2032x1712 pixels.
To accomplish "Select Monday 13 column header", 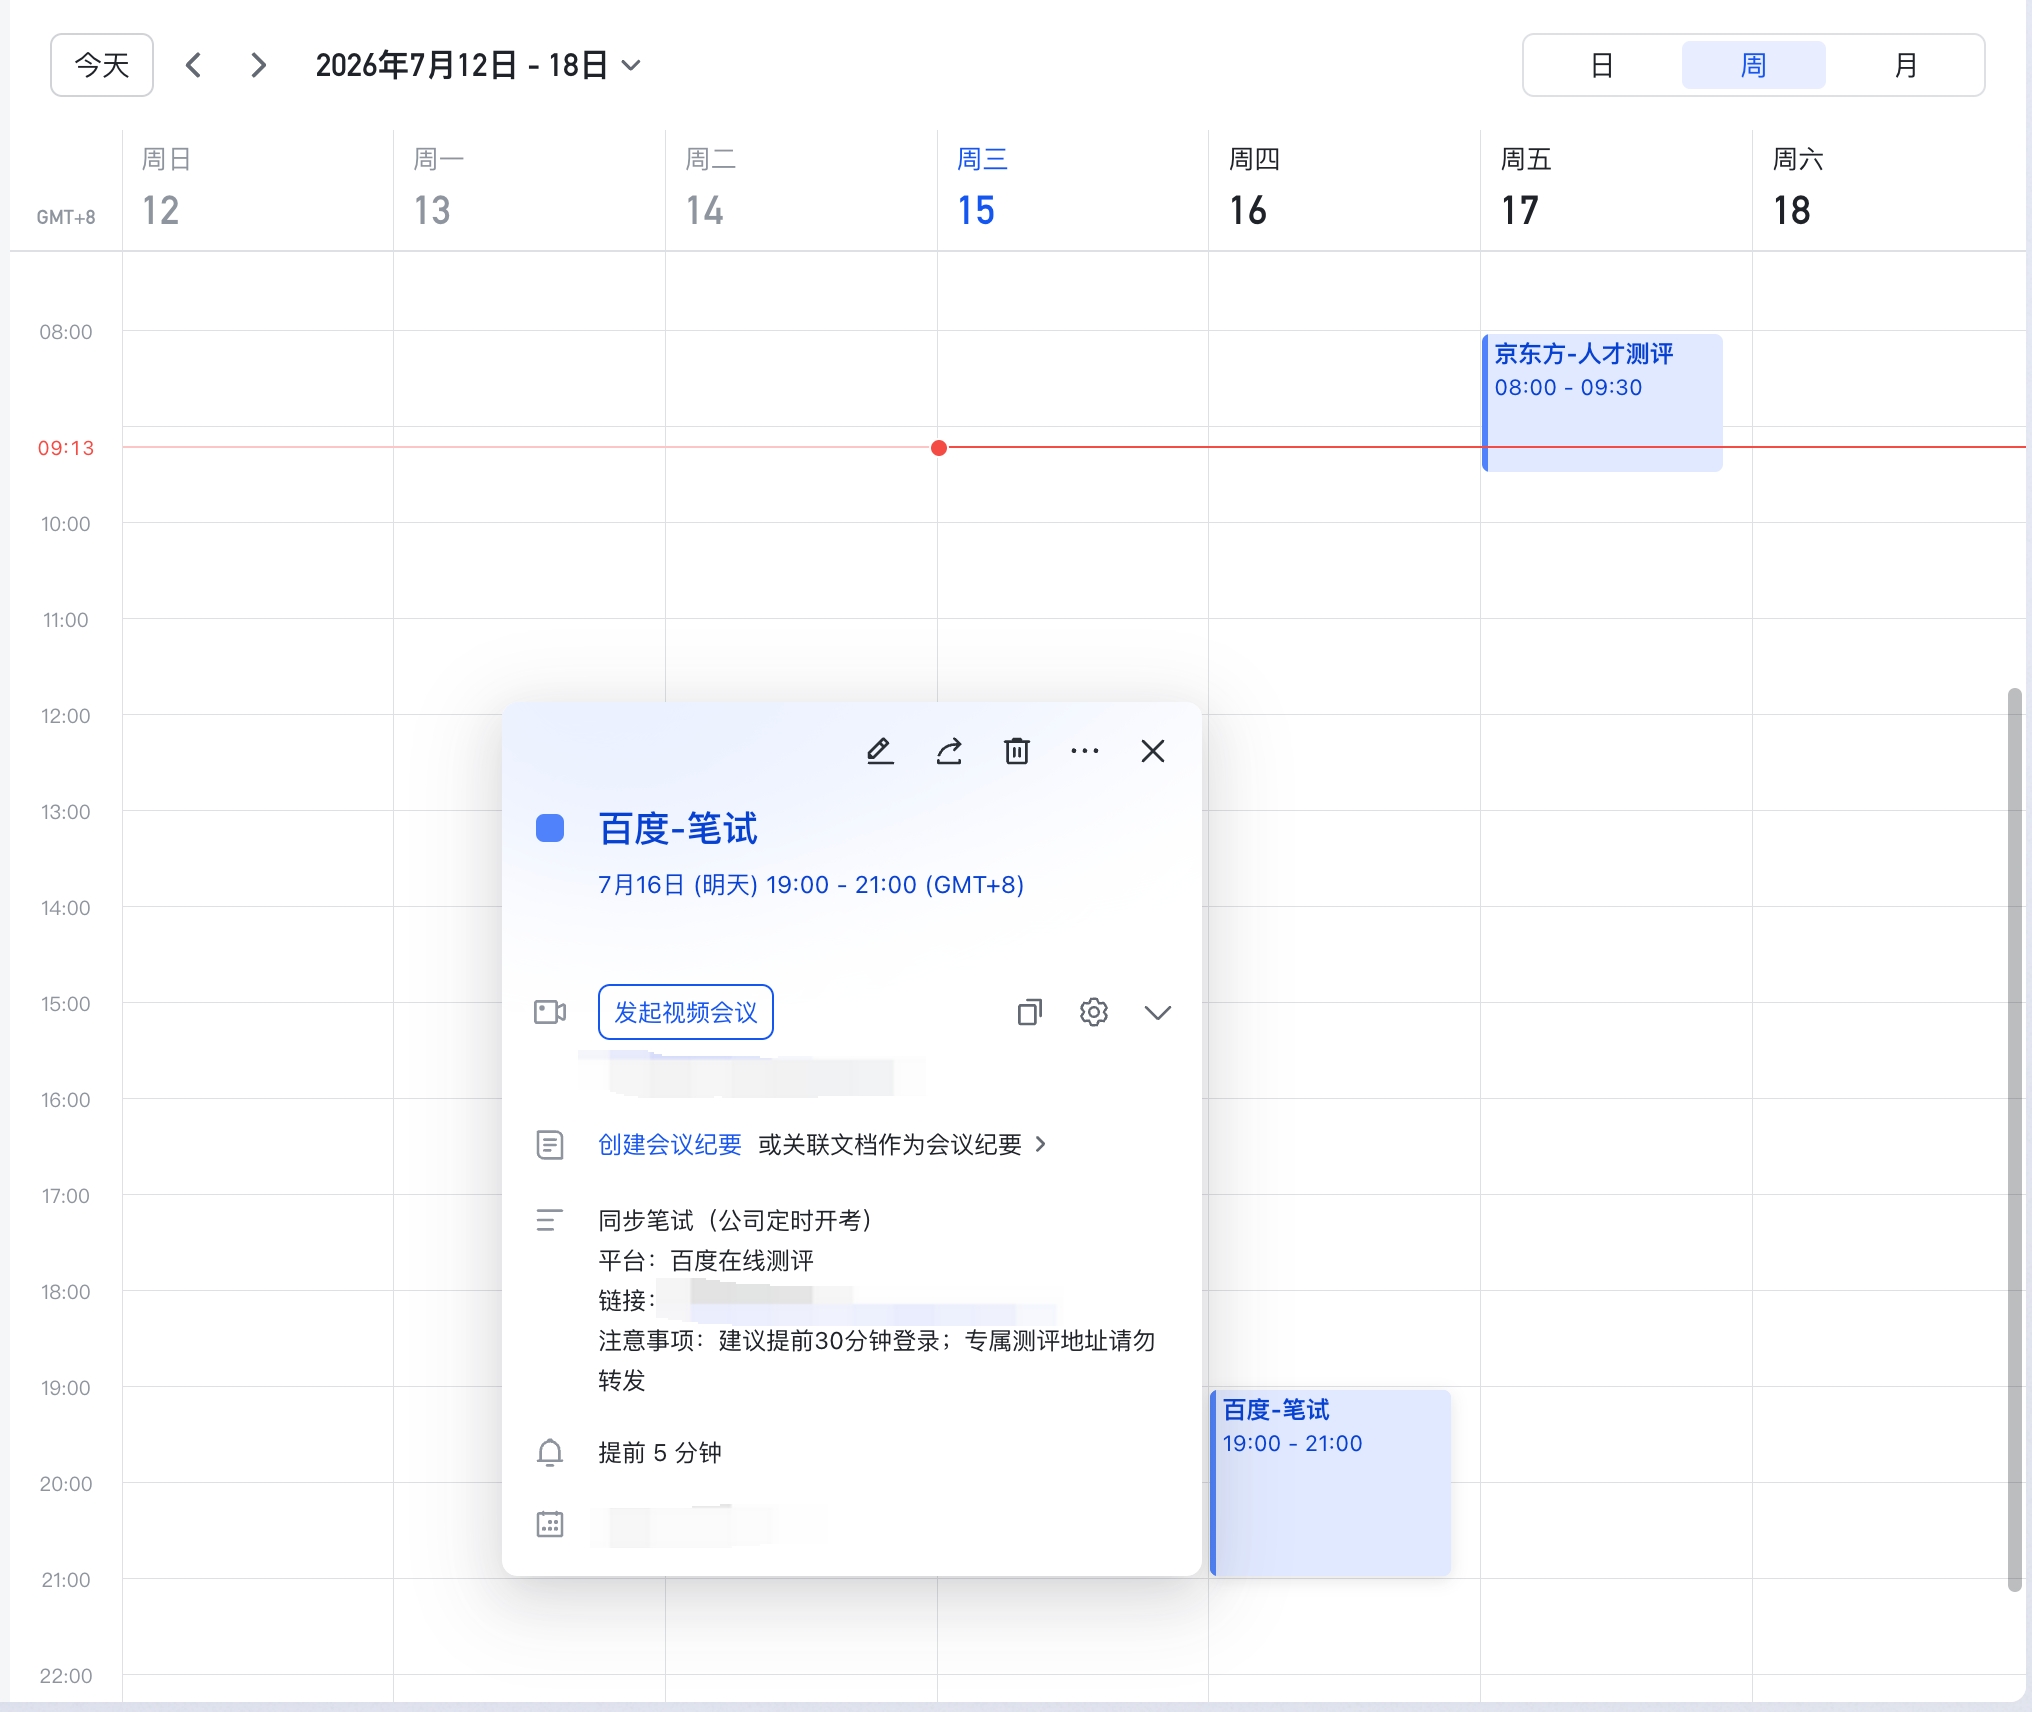I will click(x=530, y=188).
